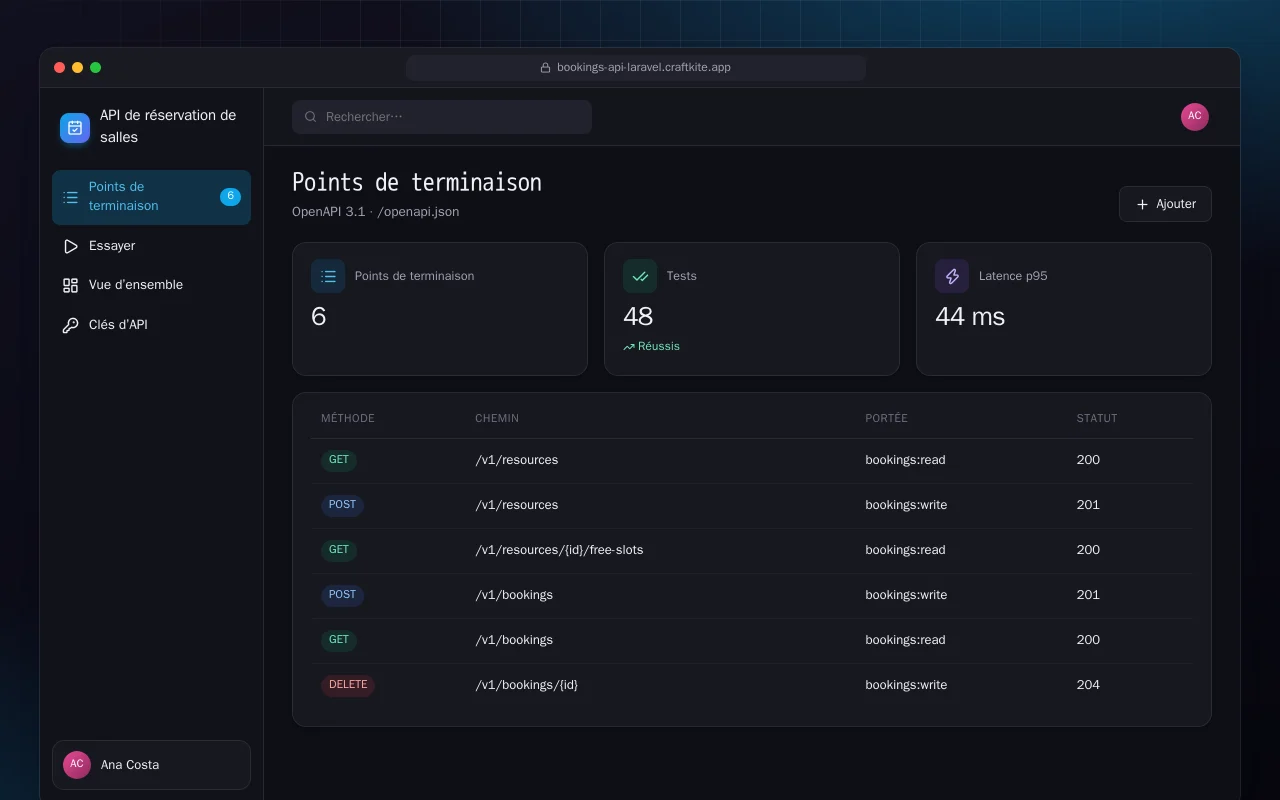Click the magnifier icon in search bar
The height and width of the screenshot is (800, 1280).
point(311,117)
